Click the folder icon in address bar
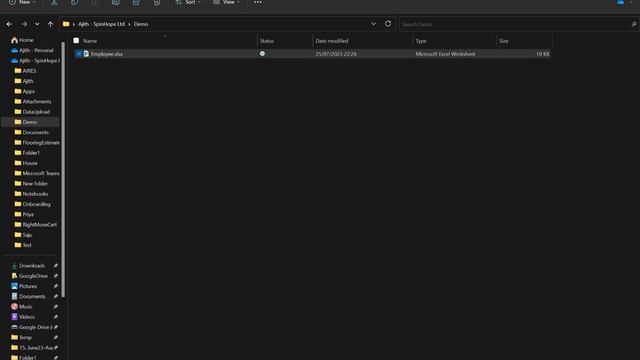Screen dimensions: 640x360 click(66, 24)
